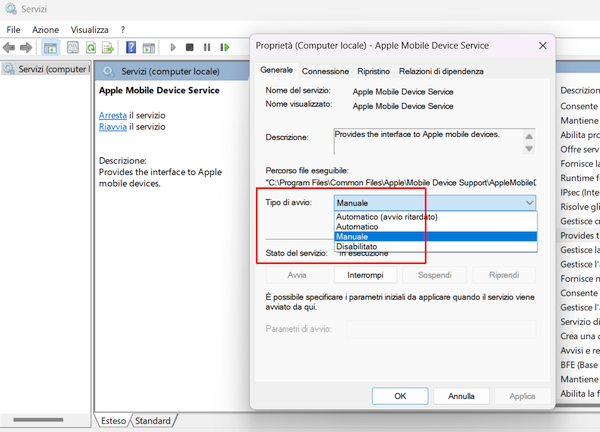Click the 'IPsec (Inte' row in services list

pyautogui.click(x=579, y=192)
